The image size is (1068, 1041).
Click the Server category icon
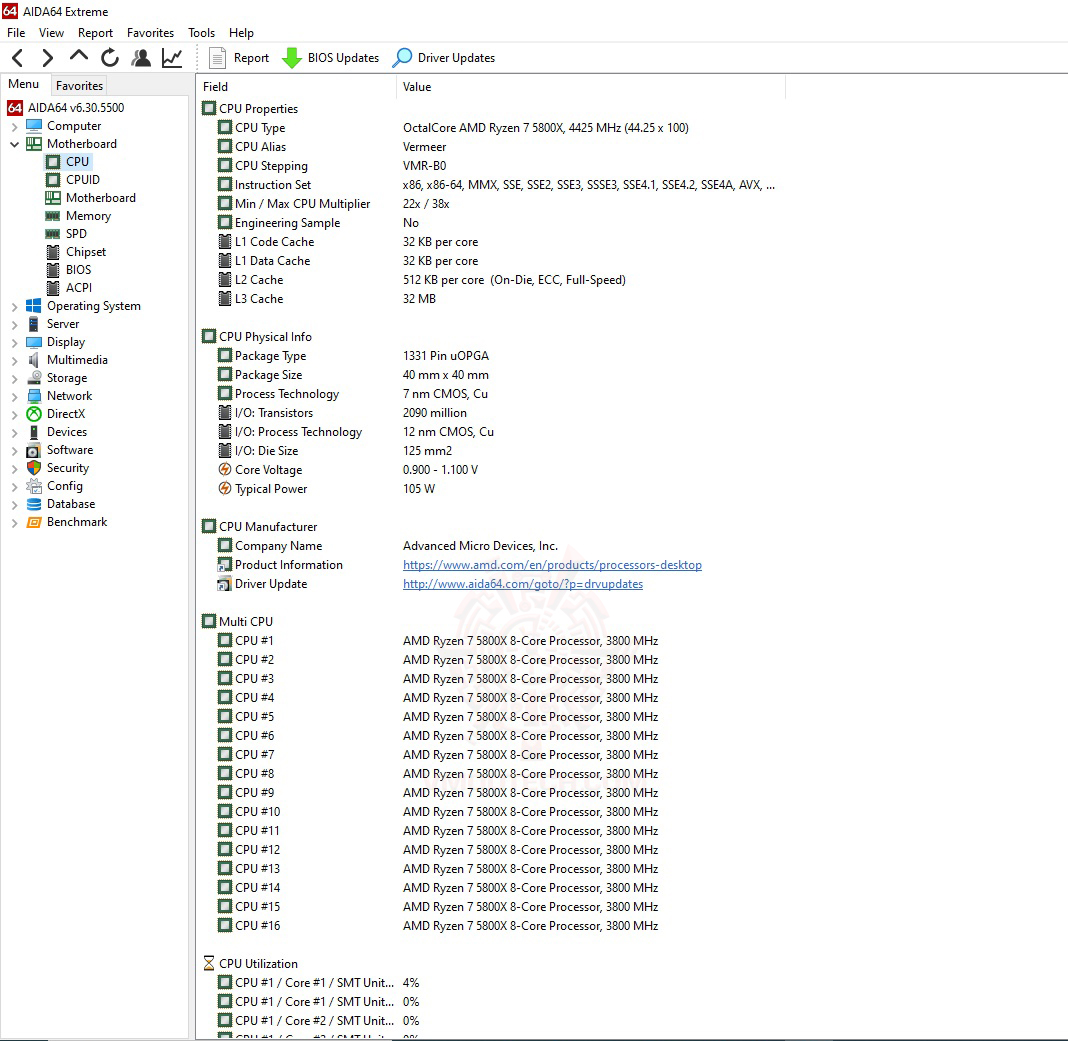coord(33,324)
